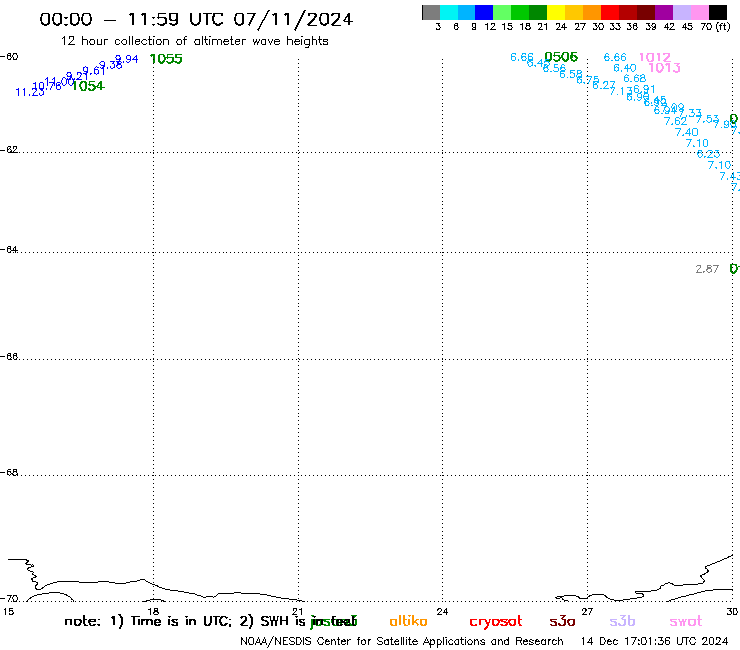This screenshot has width=740, height=650.
Task: Click the '(ft)' unit label in legend
Action: coord(723,27)
